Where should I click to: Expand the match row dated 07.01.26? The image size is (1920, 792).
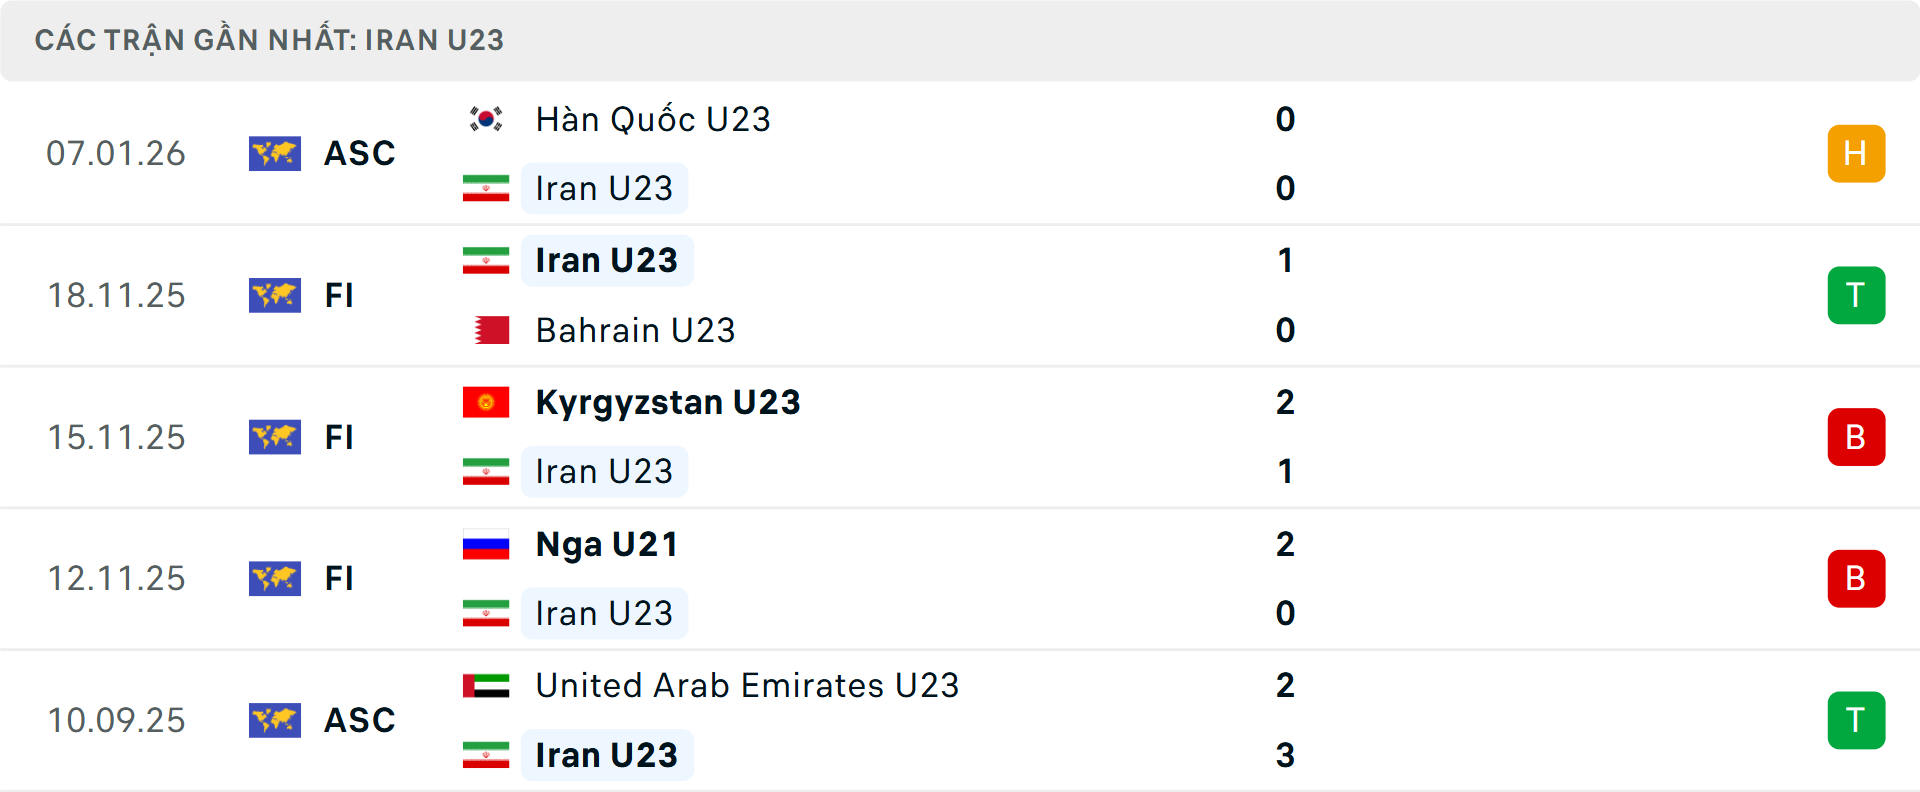tap(960, 153)
